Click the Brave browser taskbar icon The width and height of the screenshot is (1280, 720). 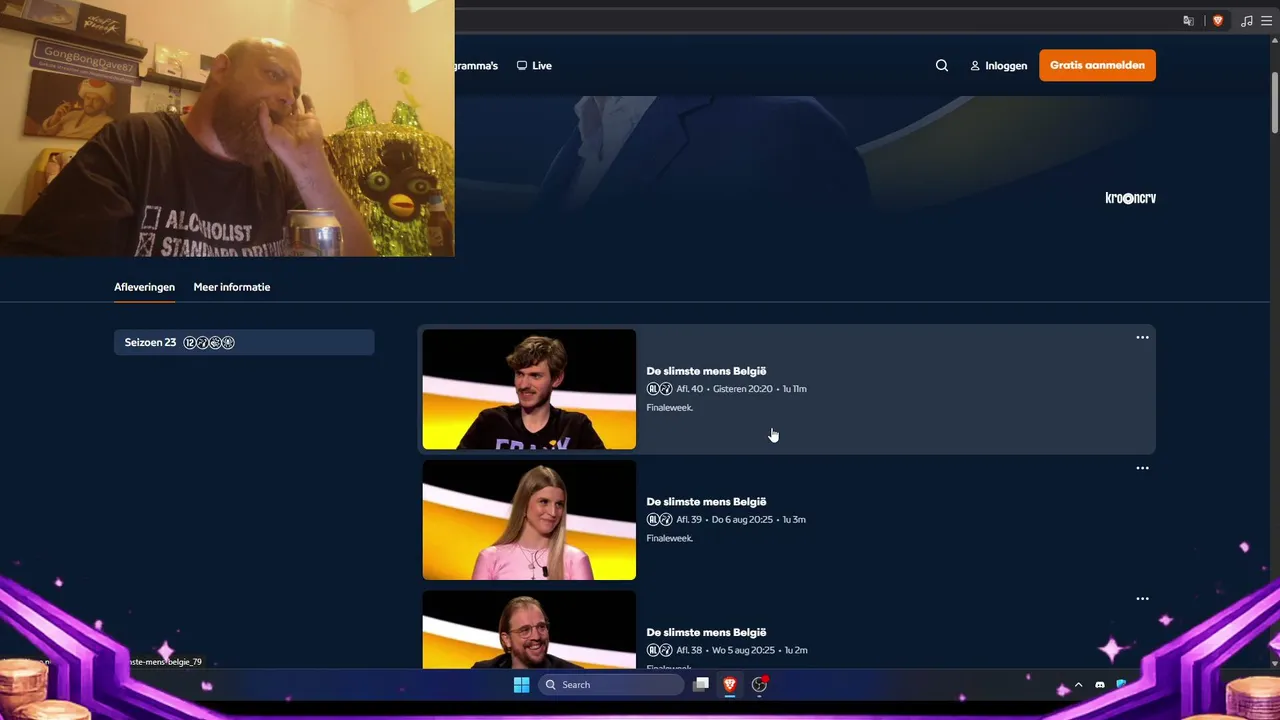[730, 685]
